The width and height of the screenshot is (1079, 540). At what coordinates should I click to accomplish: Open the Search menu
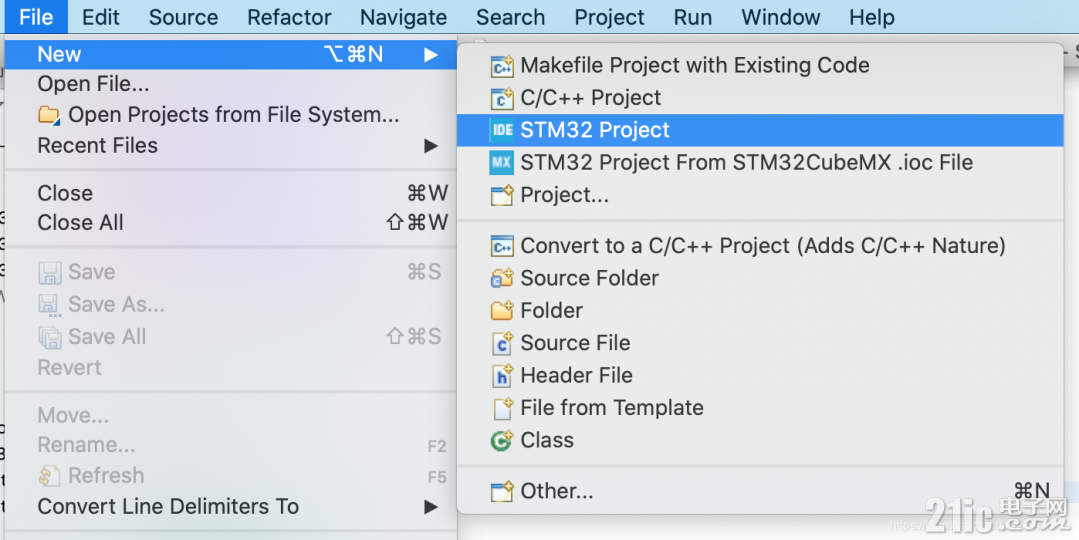pos(511,17)
